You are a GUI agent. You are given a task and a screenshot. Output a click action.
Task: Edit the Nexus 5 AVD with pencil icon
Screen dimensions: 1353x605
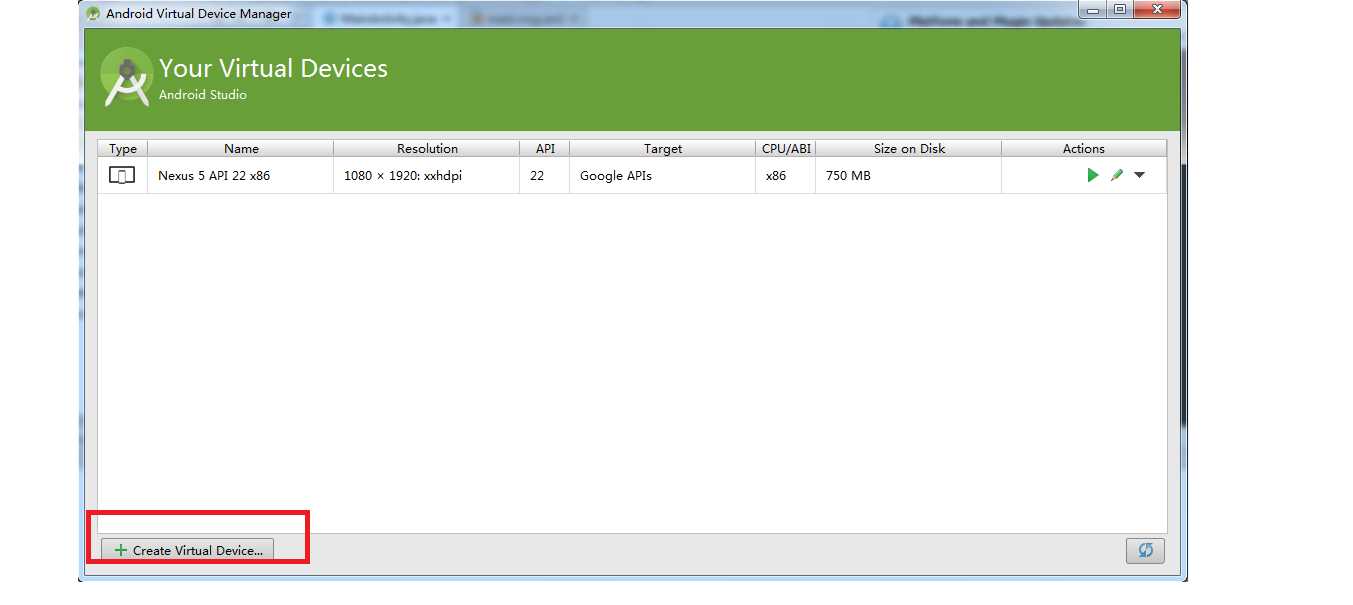[x=1117, y=175]
